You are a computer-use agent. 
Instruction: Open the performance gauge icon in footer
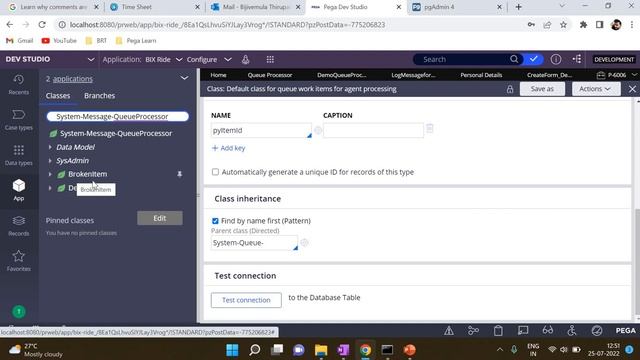pyautogui.click(x=597, y=331)
